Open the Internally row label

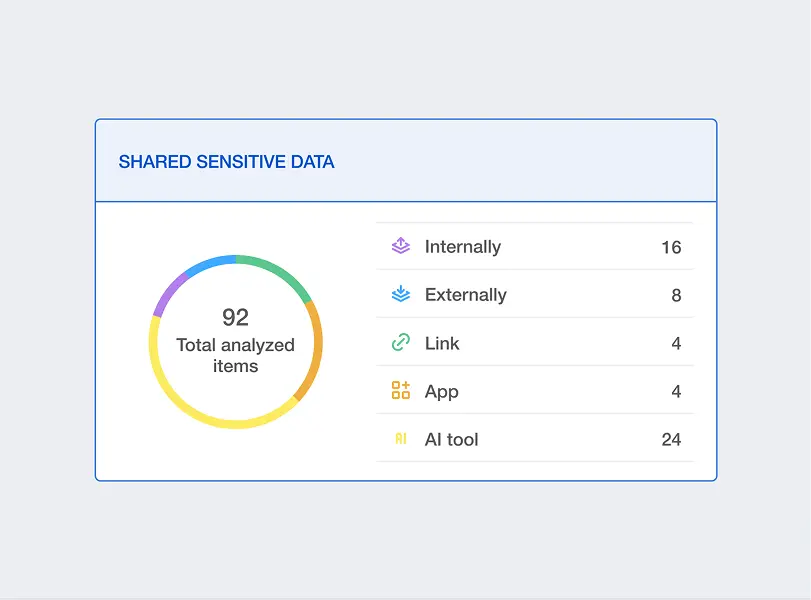tap(463, 247)
